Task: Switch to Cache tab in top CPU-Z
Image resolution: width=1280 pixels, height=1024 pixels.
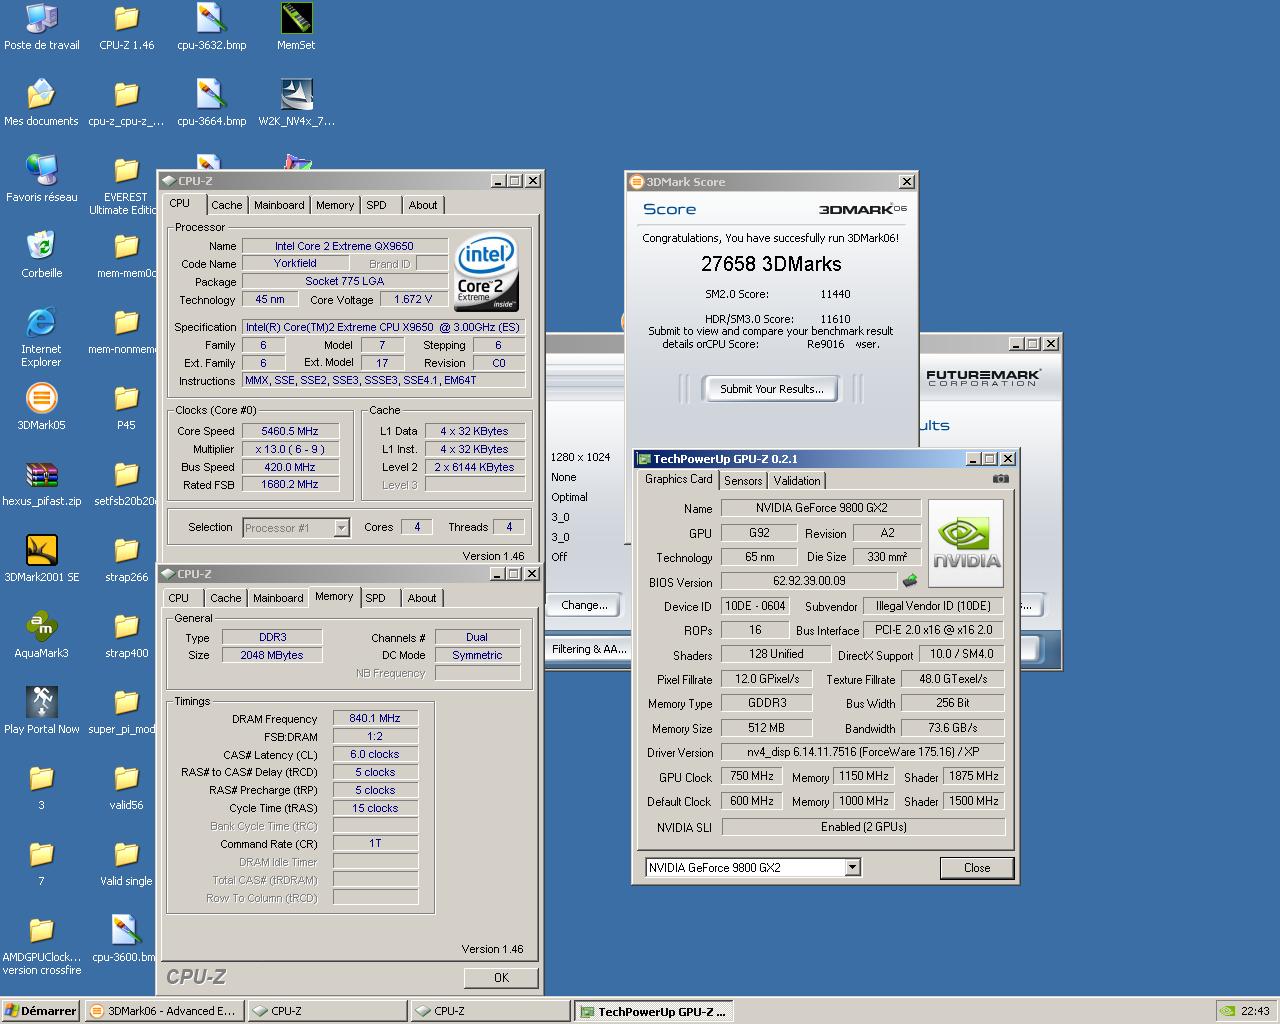Action: click(x=226, y=205)
